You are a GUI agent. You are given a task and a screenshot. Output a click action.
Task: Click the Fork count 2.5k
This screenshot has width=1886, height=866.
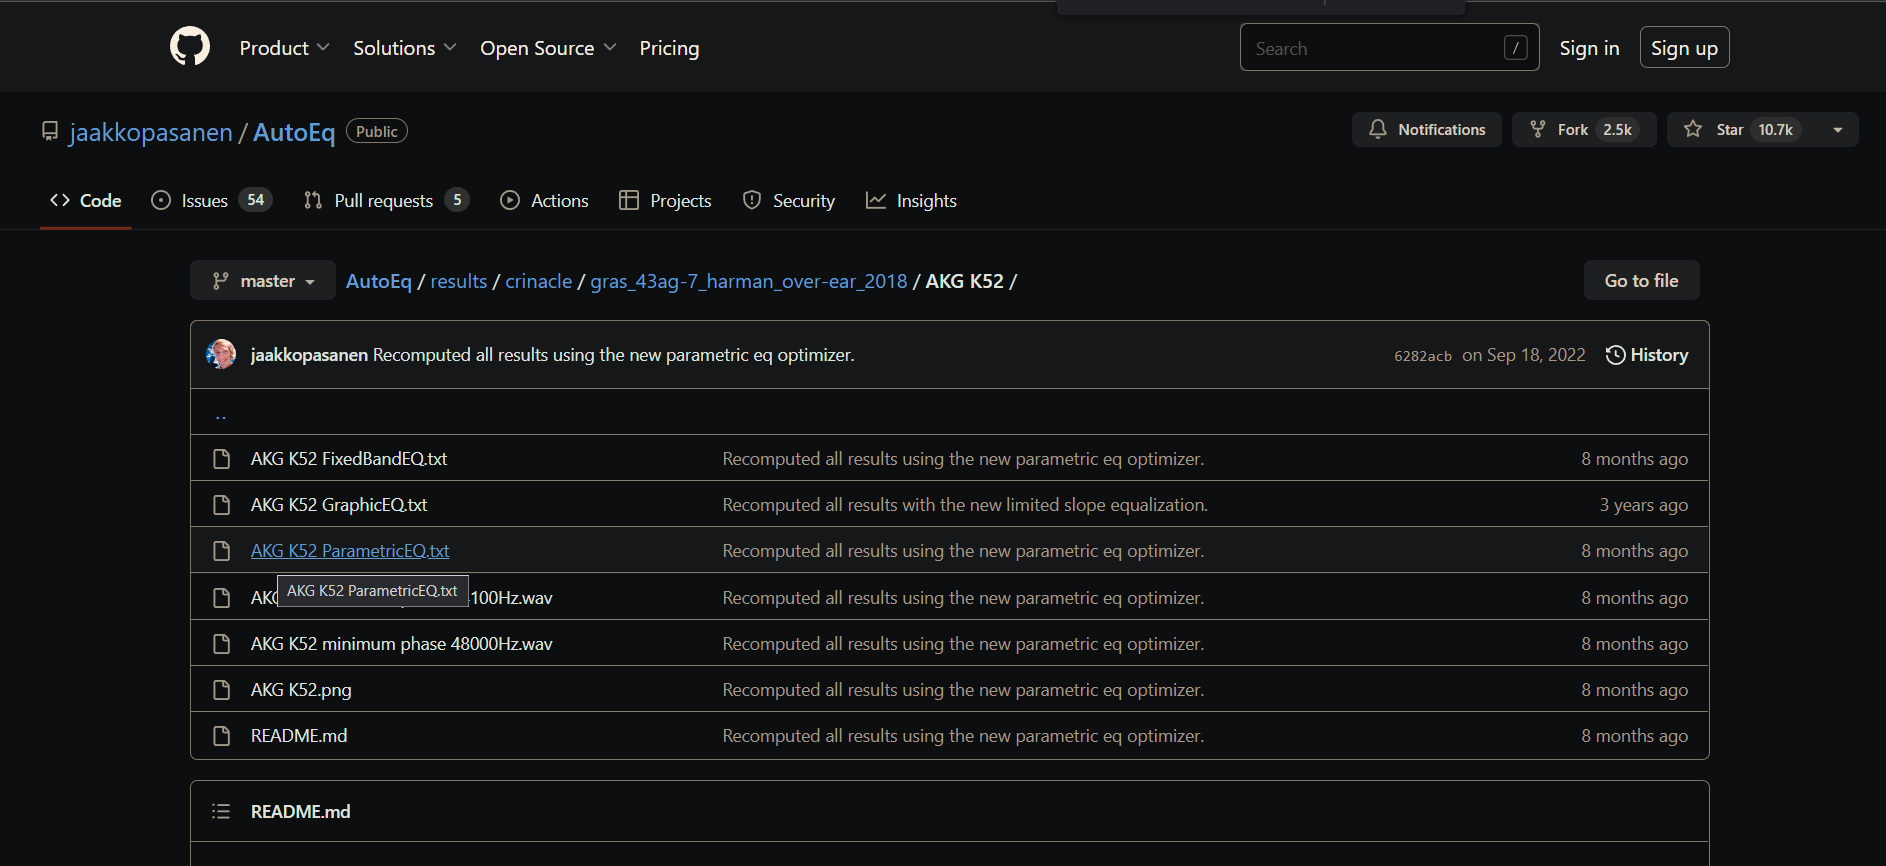[x=1617, y=130]
